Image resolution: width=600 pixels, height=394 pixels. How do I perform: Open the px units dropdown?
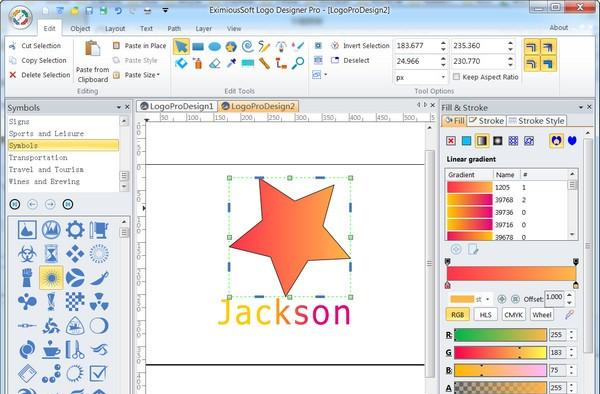pos(420,77)
